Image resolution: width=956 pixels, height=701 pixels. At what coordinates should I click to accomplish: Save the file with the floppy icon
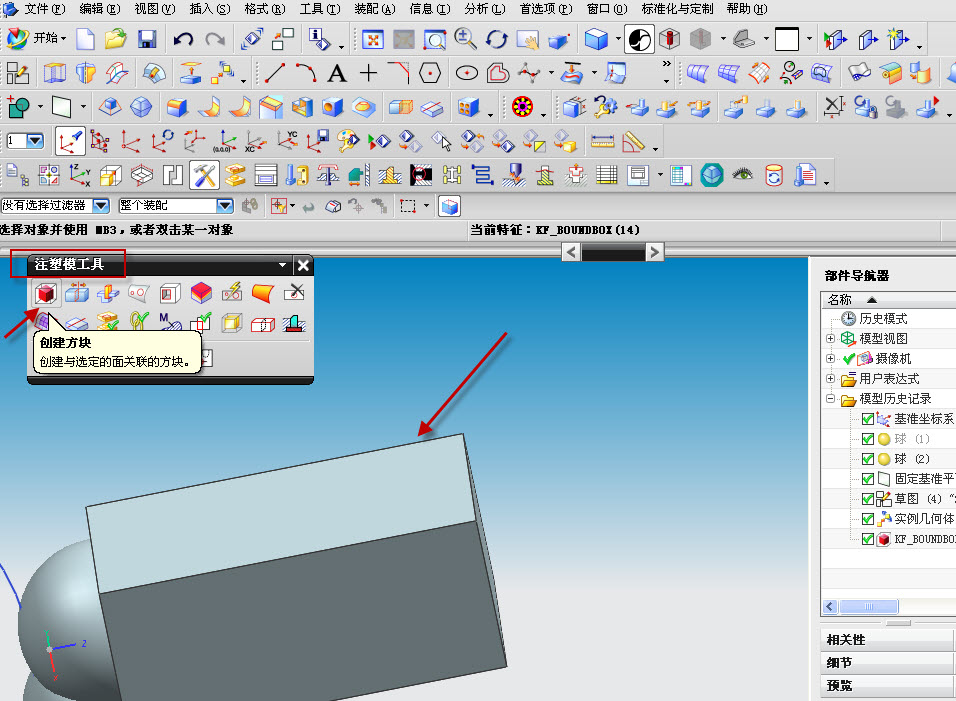pos(147,40)
